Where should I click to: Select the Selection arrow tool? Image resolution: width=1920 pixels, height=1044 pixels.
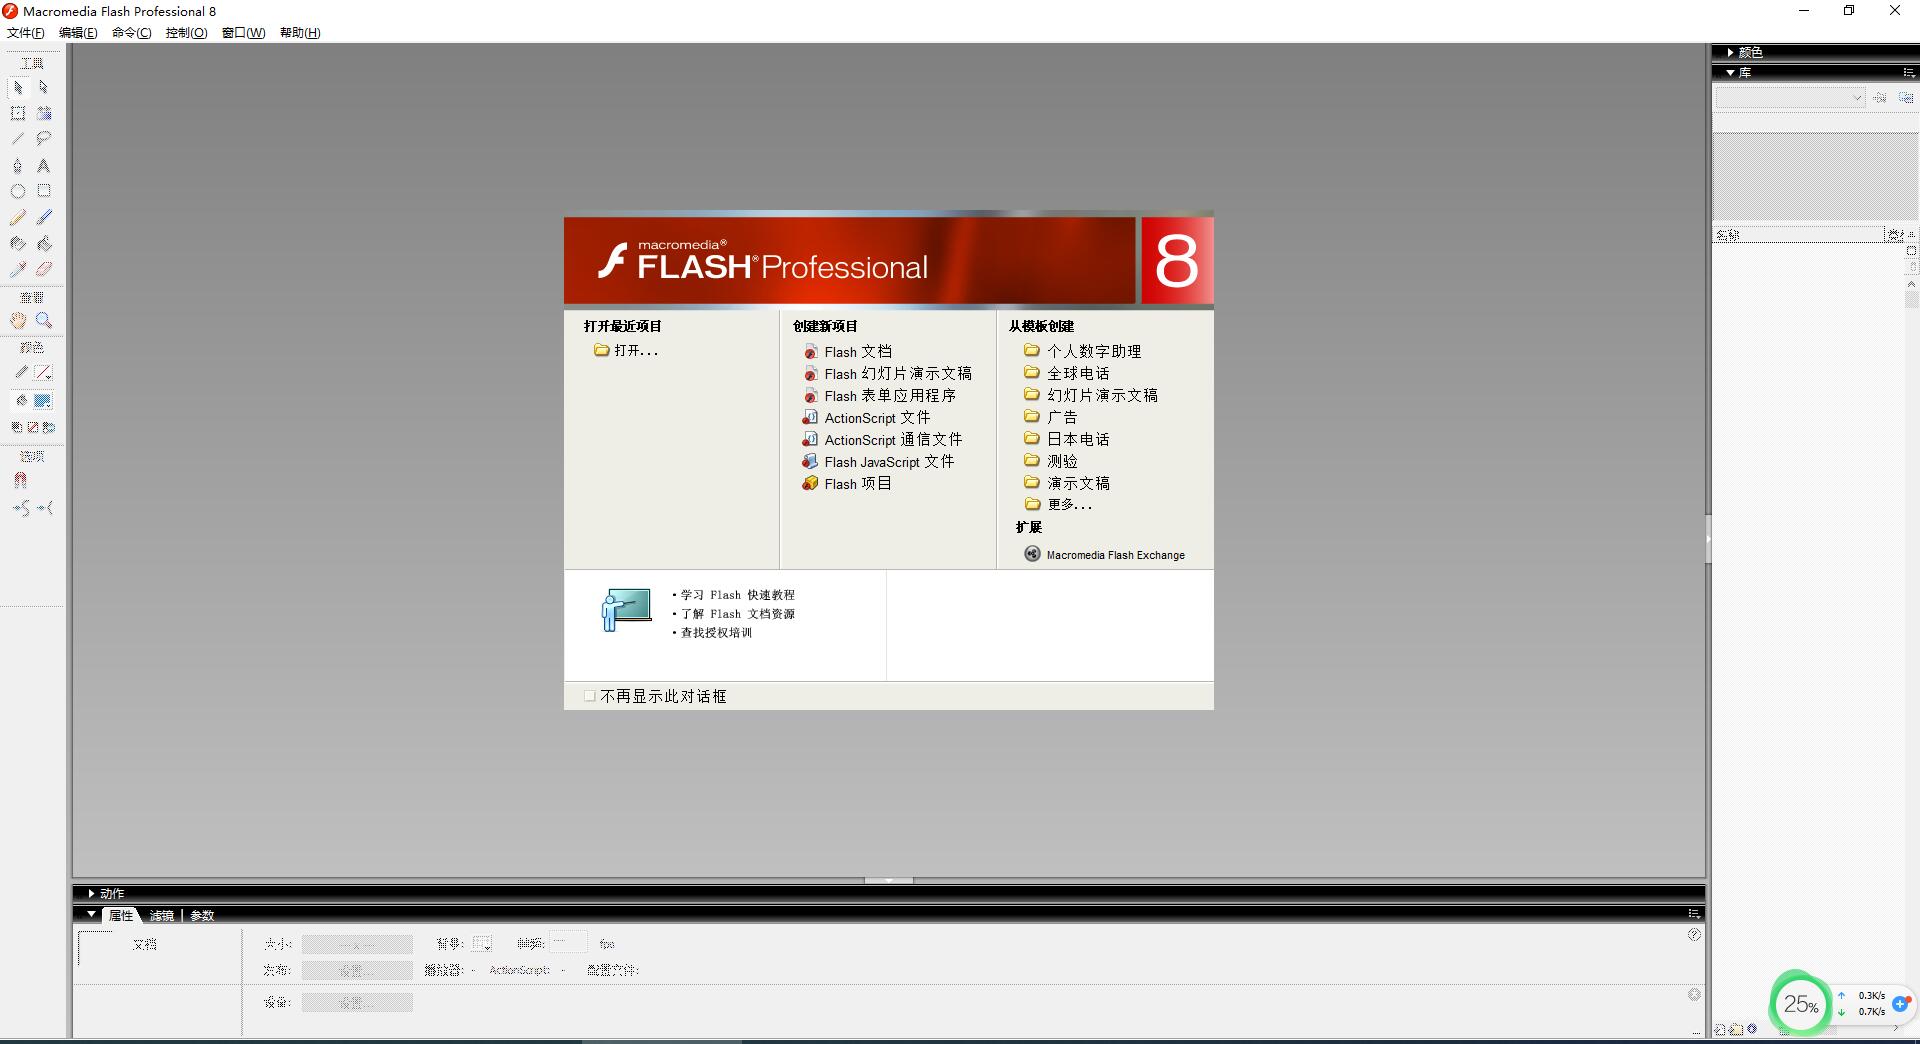[18, 88]
